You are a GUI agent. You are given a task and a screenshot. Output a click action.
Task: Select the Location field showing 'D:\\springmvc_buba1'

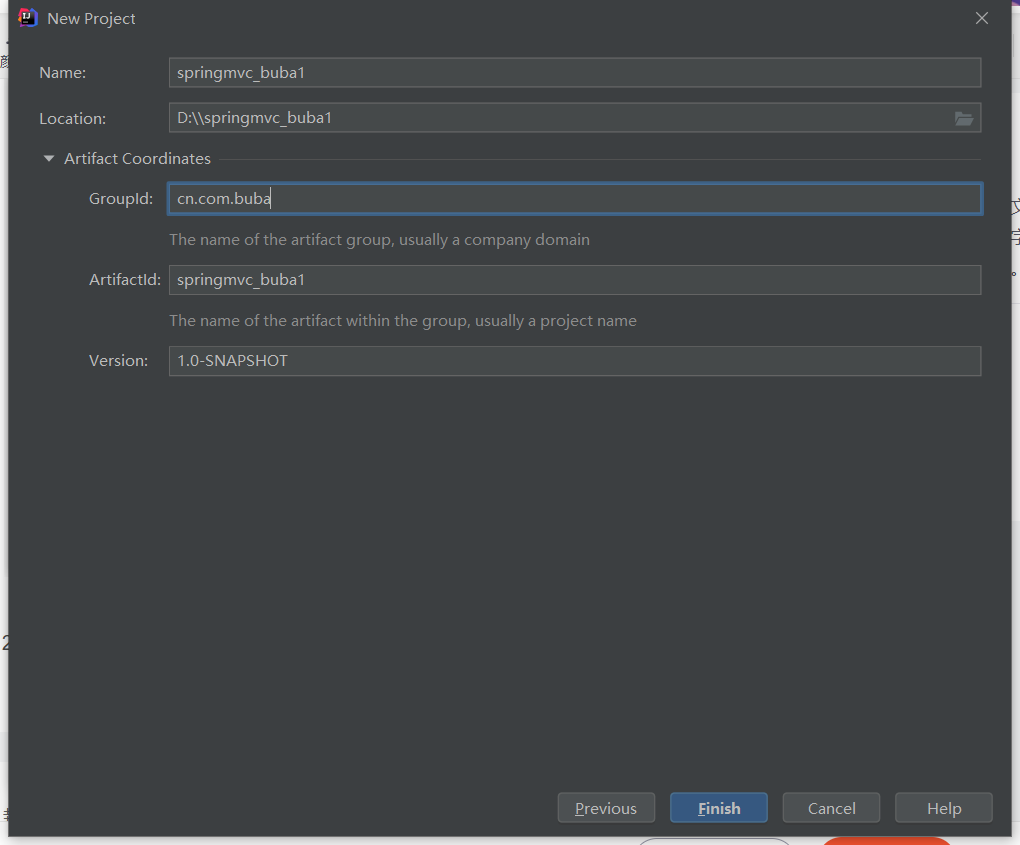(x=560, y=117)
